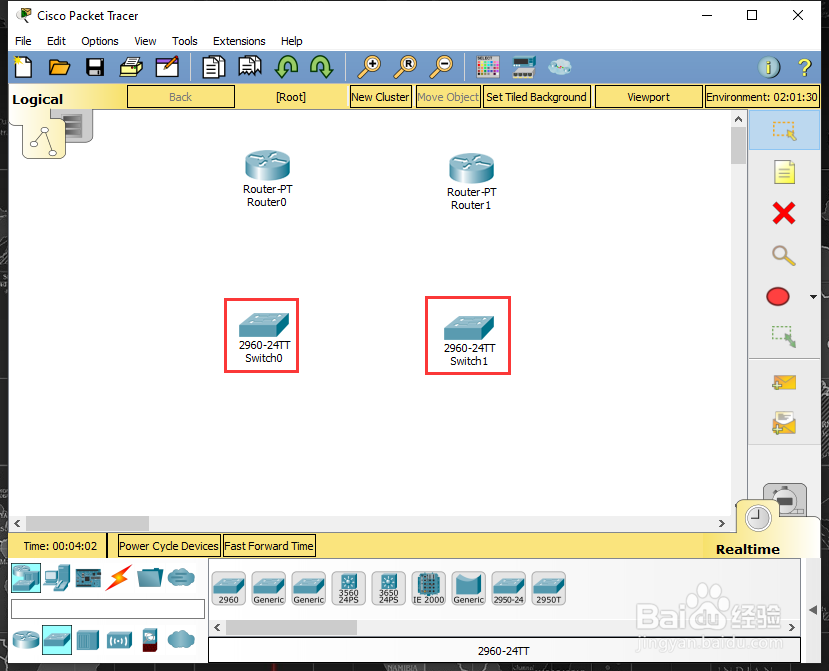Select Hubs subcategory icon

coord(88,640)
